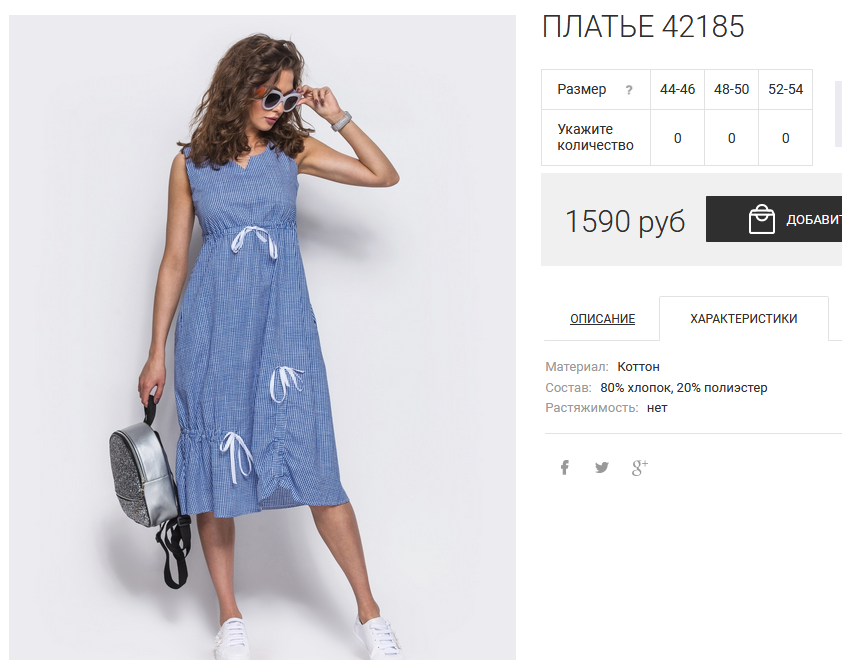842x660 pixels.
Task: Click the size help question mark icon
Action: pos(629,90)
